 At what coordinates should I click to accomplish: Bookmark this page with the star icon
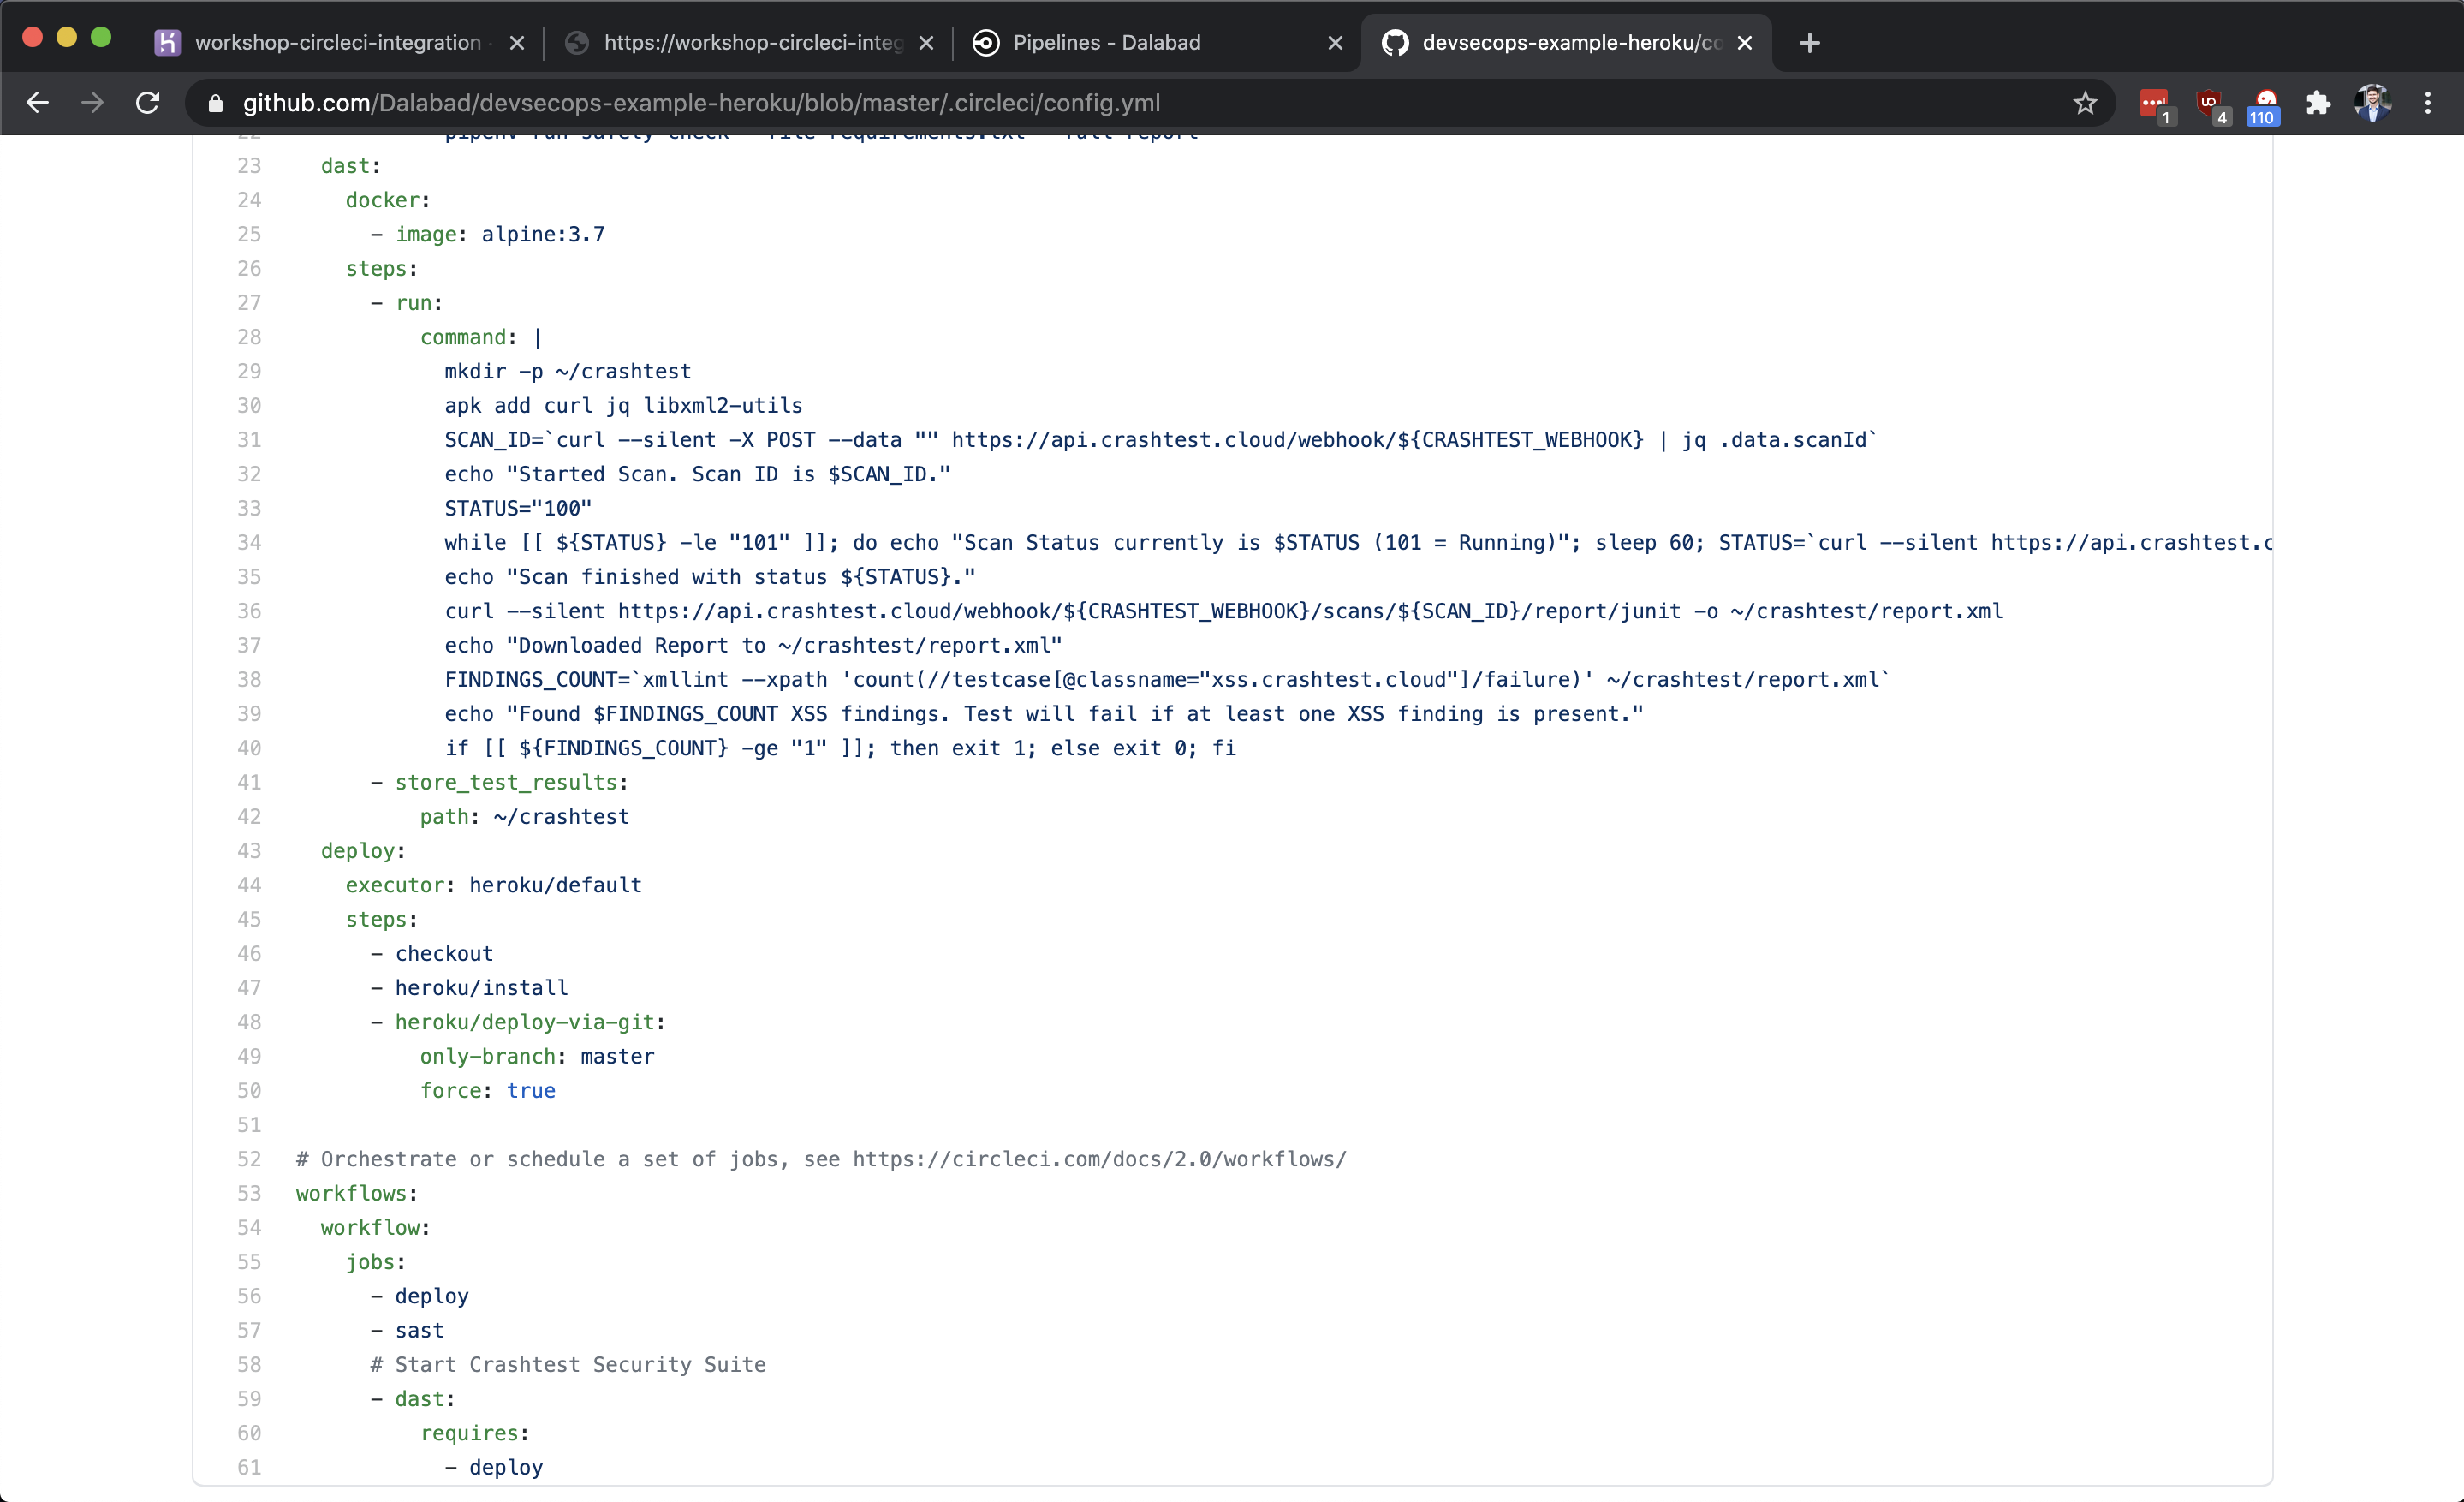(2084, 103)
